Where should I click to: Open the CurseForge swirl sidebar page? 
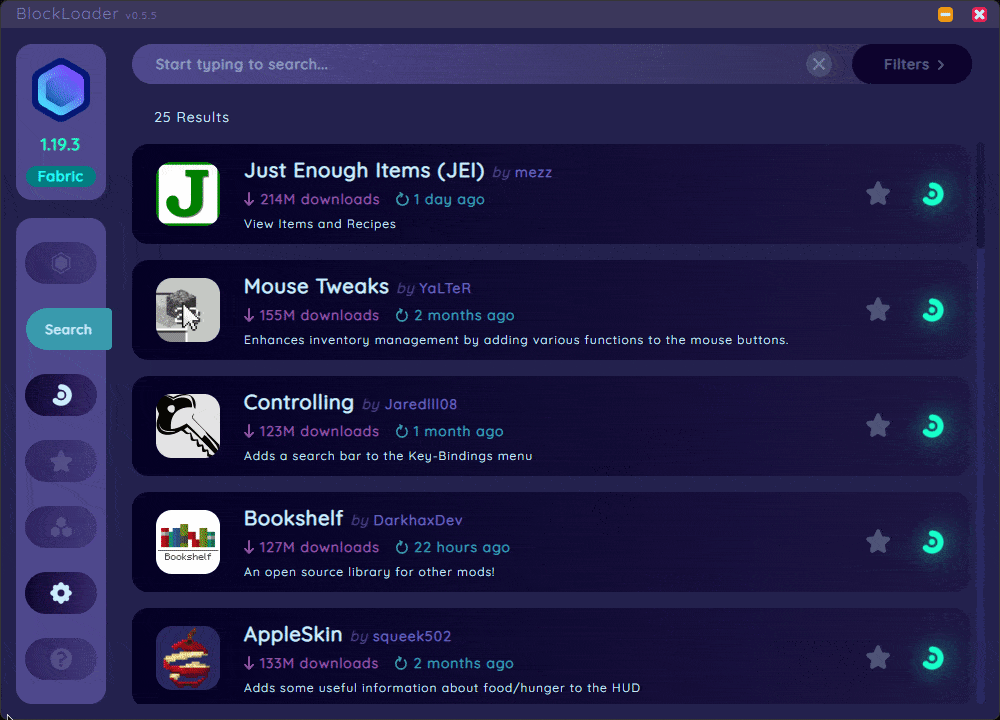pos(61,396)
